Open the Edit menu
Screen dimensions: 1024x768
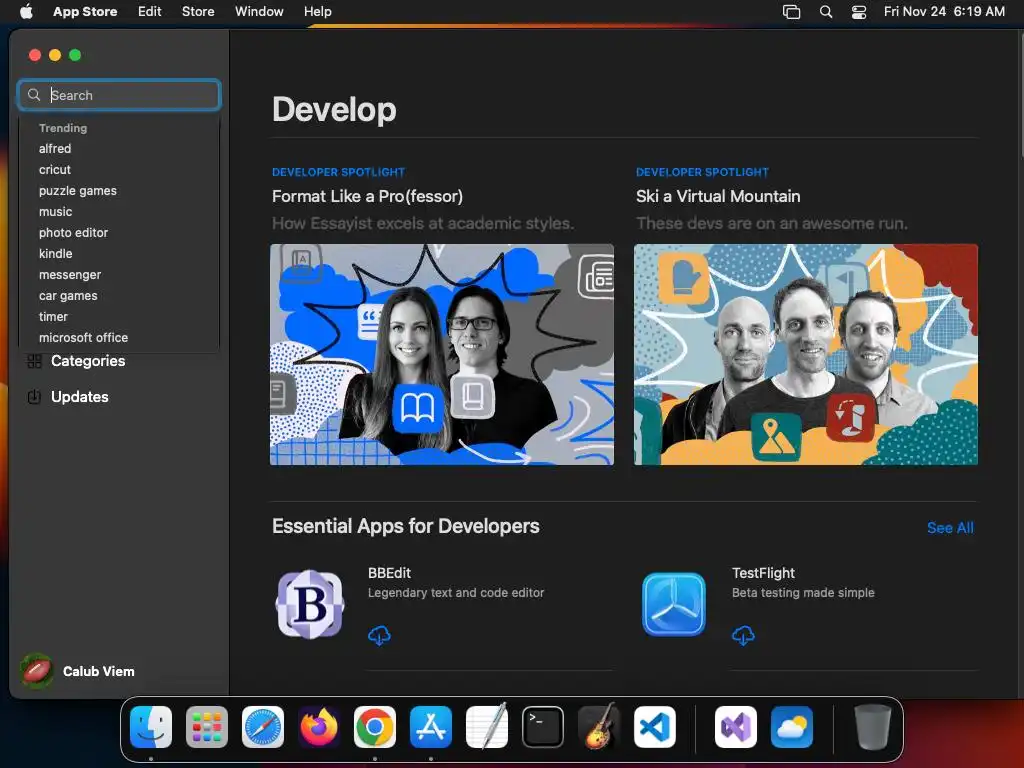[x=150, y=11]
